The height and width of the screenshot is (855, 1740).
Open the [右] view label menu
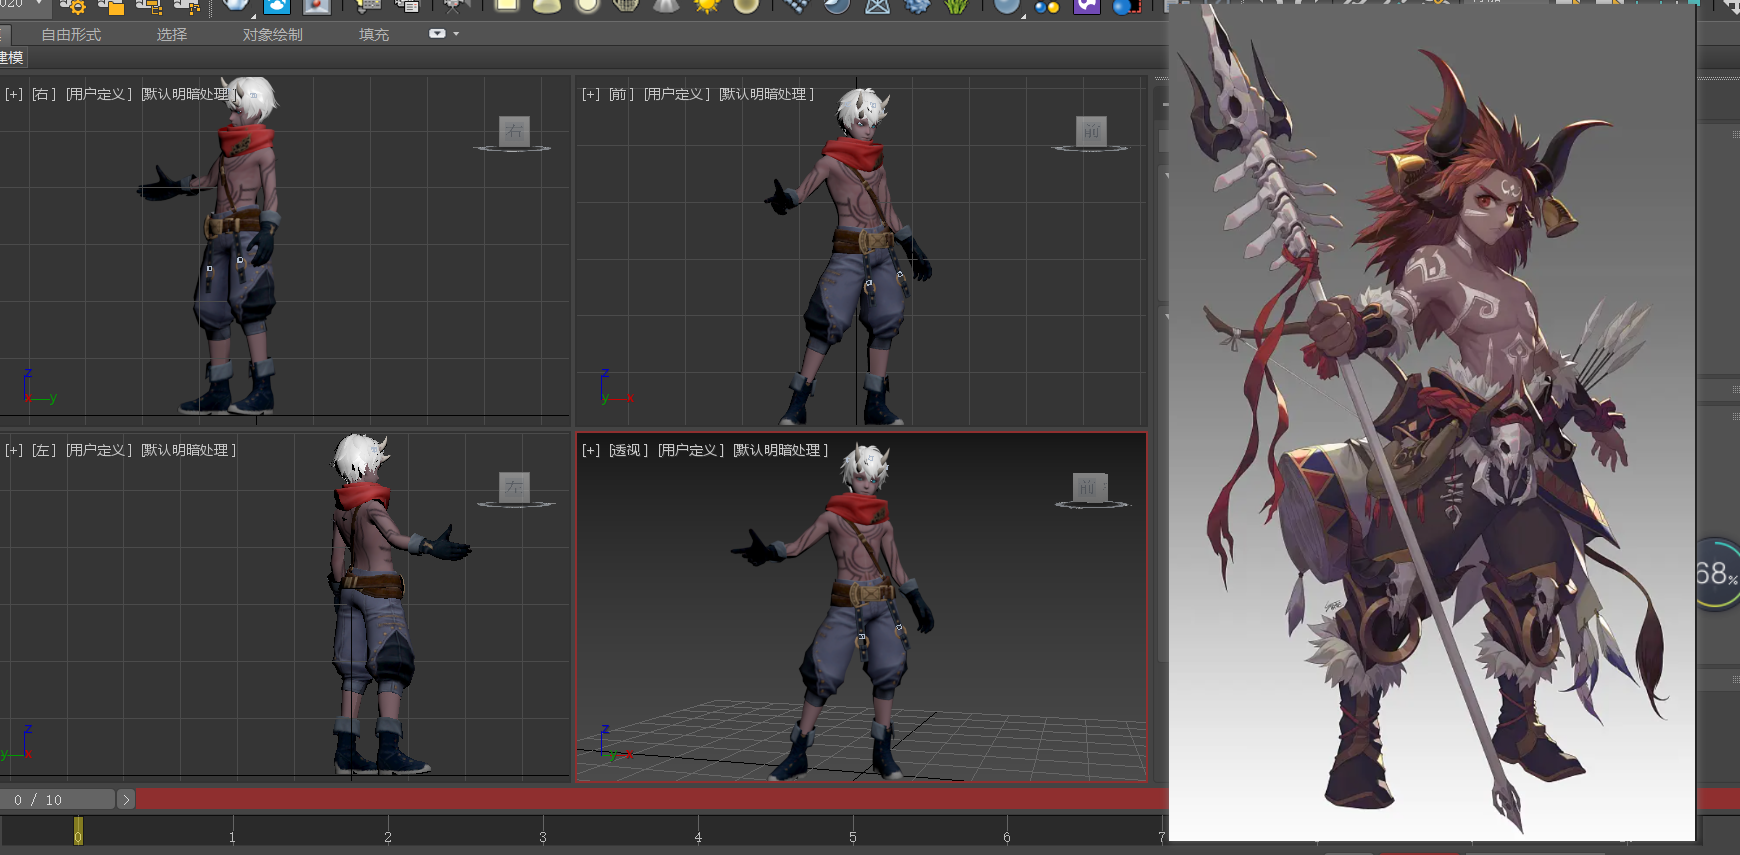(x=44, y=94)
